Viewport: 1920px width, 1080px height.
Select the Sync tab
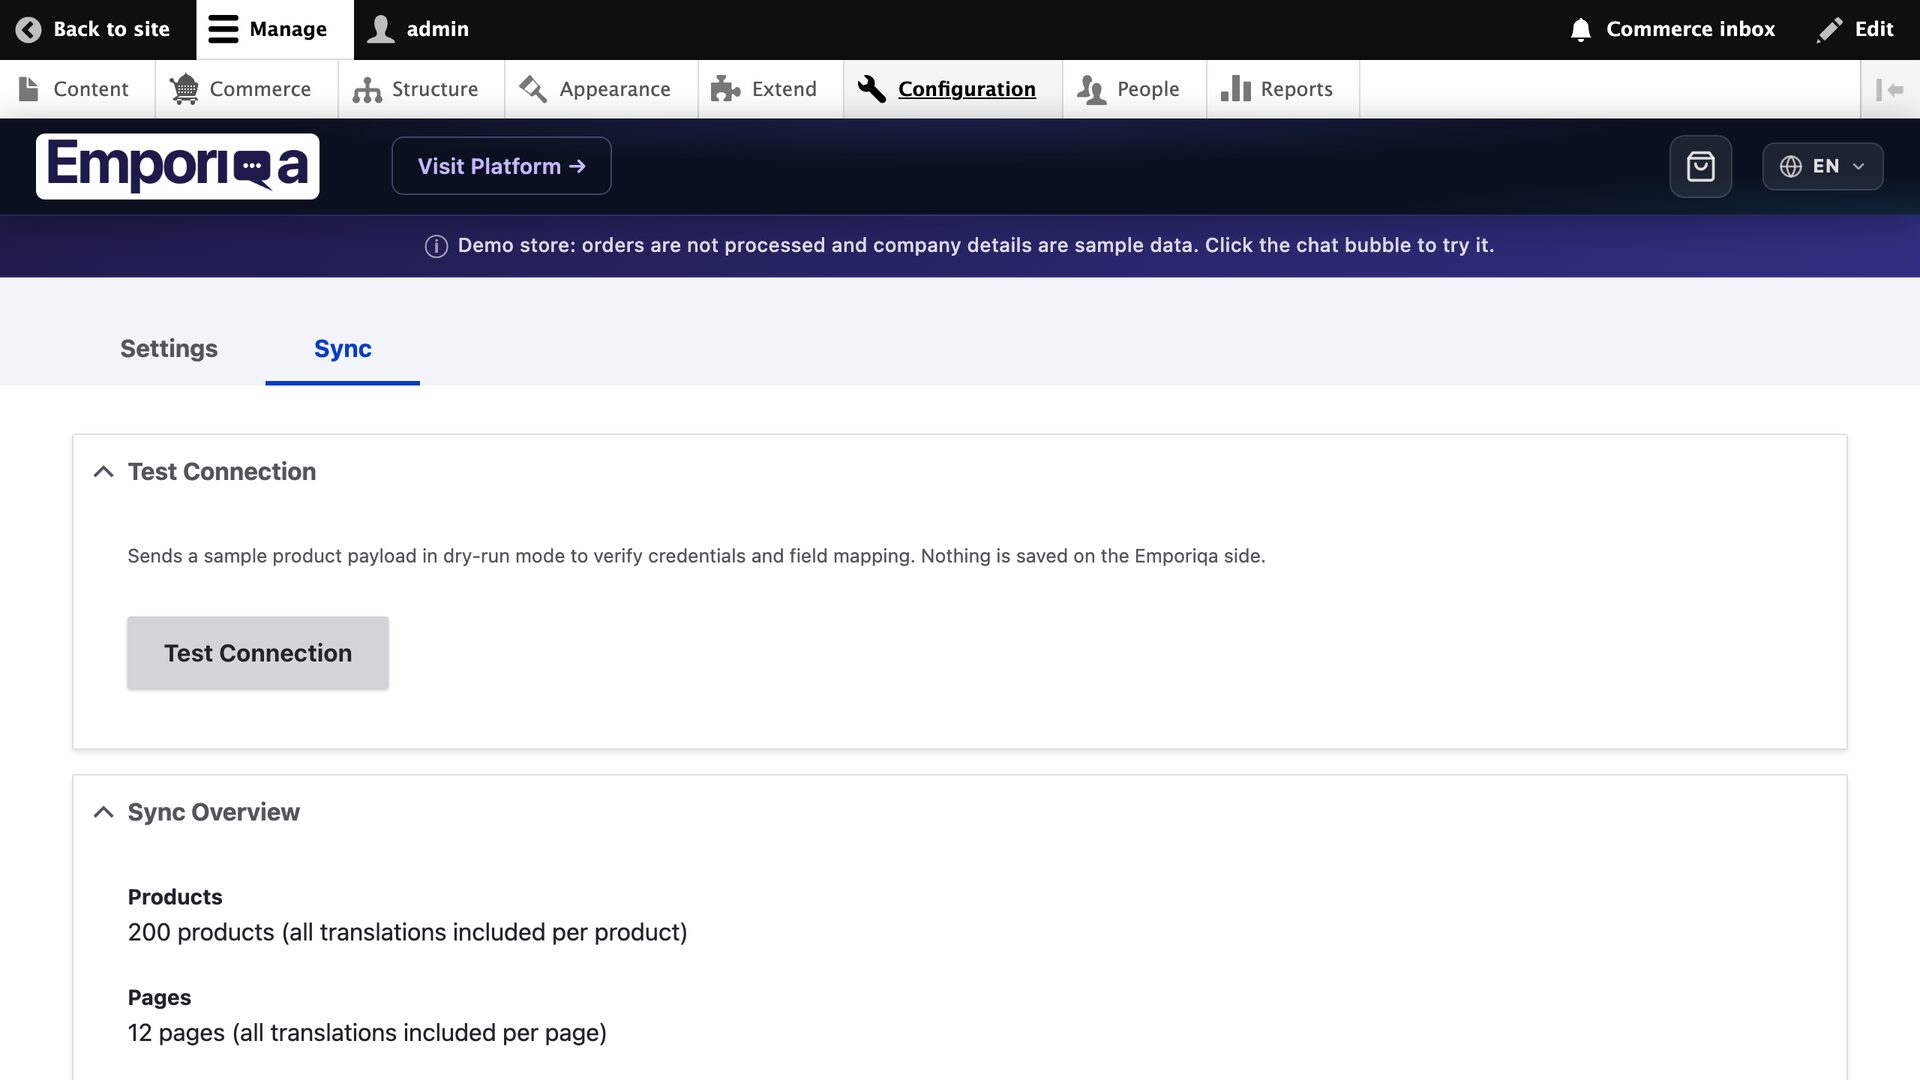pos(342,348)
